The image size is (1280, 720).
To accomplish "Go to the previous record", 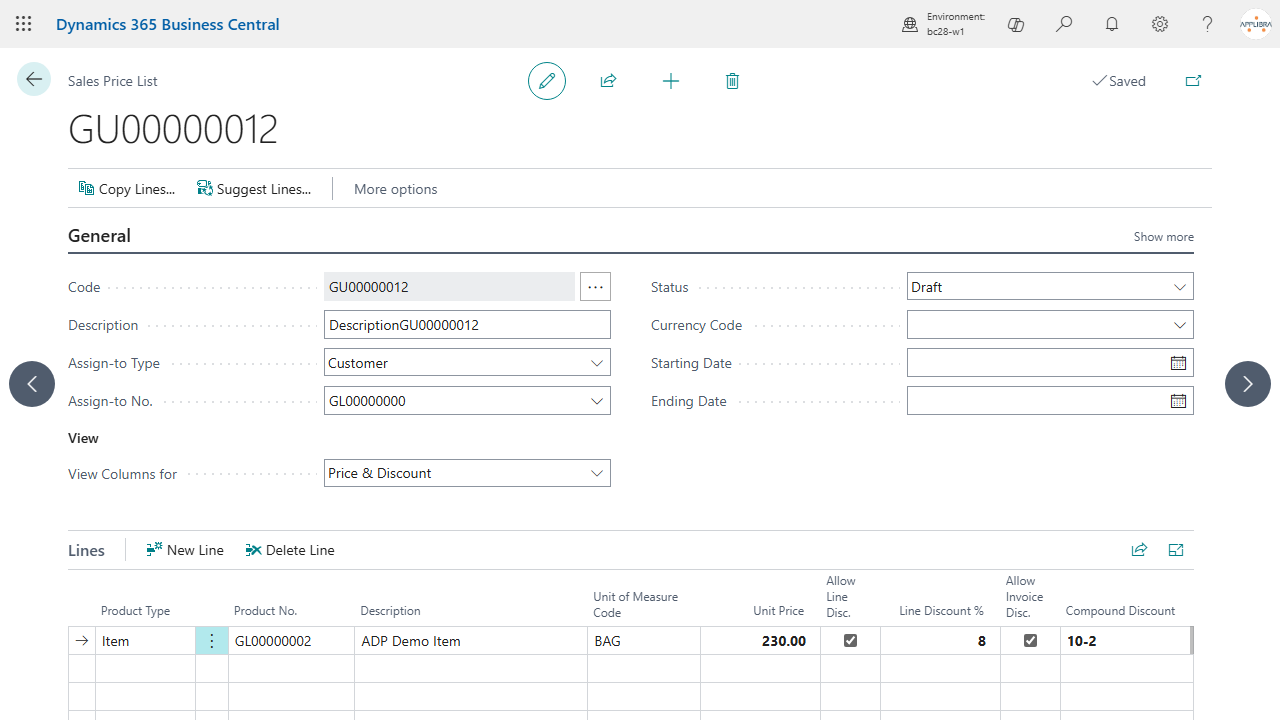I will tap(32, 384).
